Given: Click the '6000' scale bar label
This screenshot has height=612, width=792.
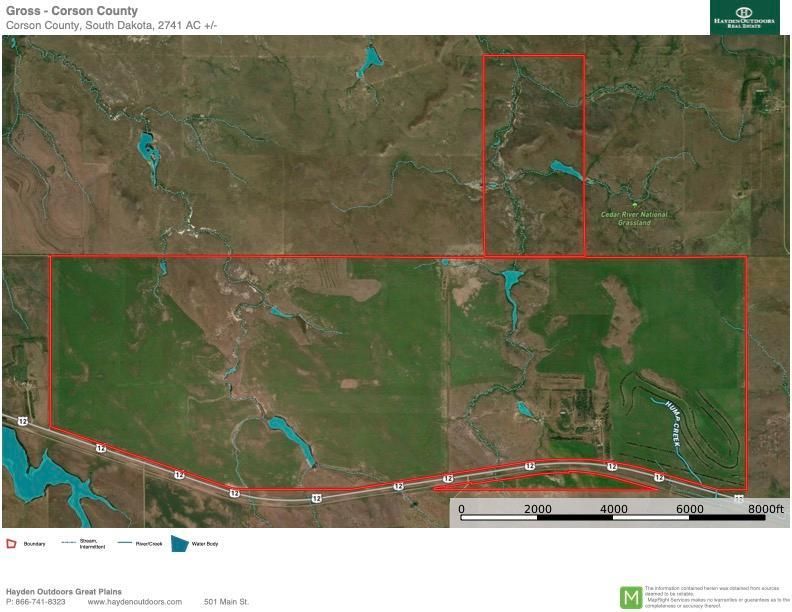Looking at the screenshot, I should [x=689, y=508].
